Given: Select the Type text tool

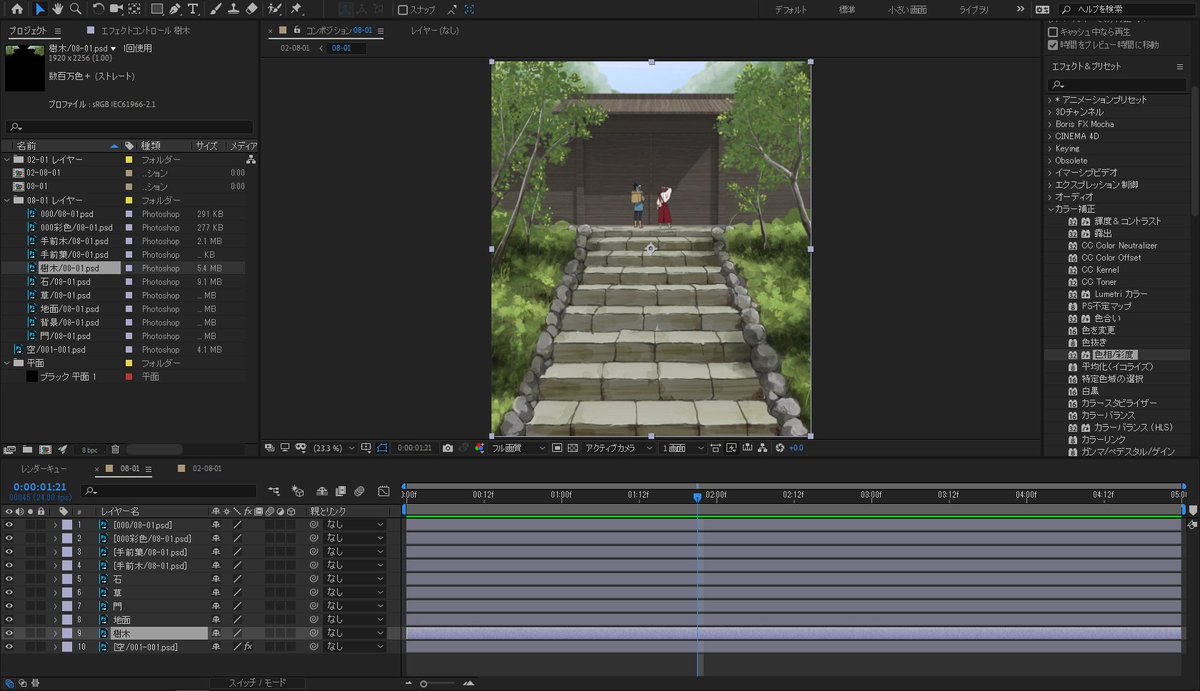Looking at the screenshot, I should pos(193,9).
